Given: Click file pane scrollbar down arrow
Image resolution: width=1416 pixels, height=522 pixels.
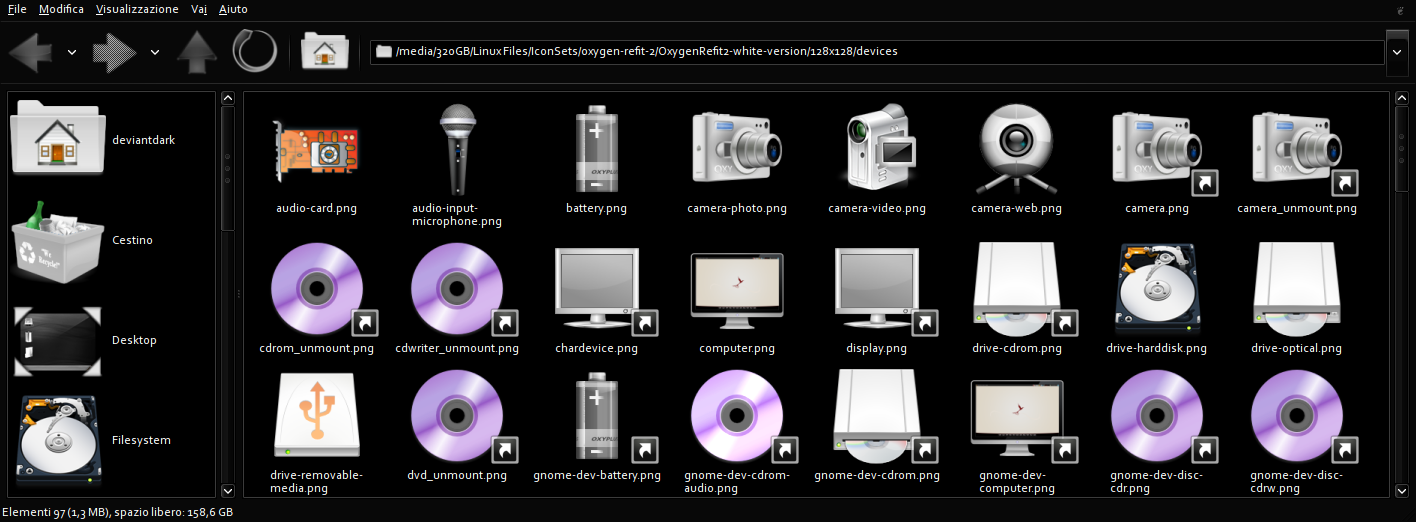Looking at the screenshot, I should pos(1402,490).
